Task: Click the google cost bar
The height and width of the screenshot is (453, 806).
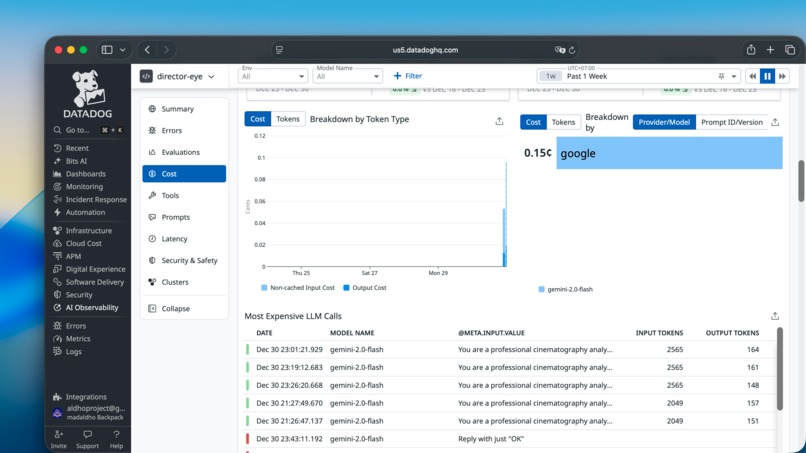Action: pos(669,153)
